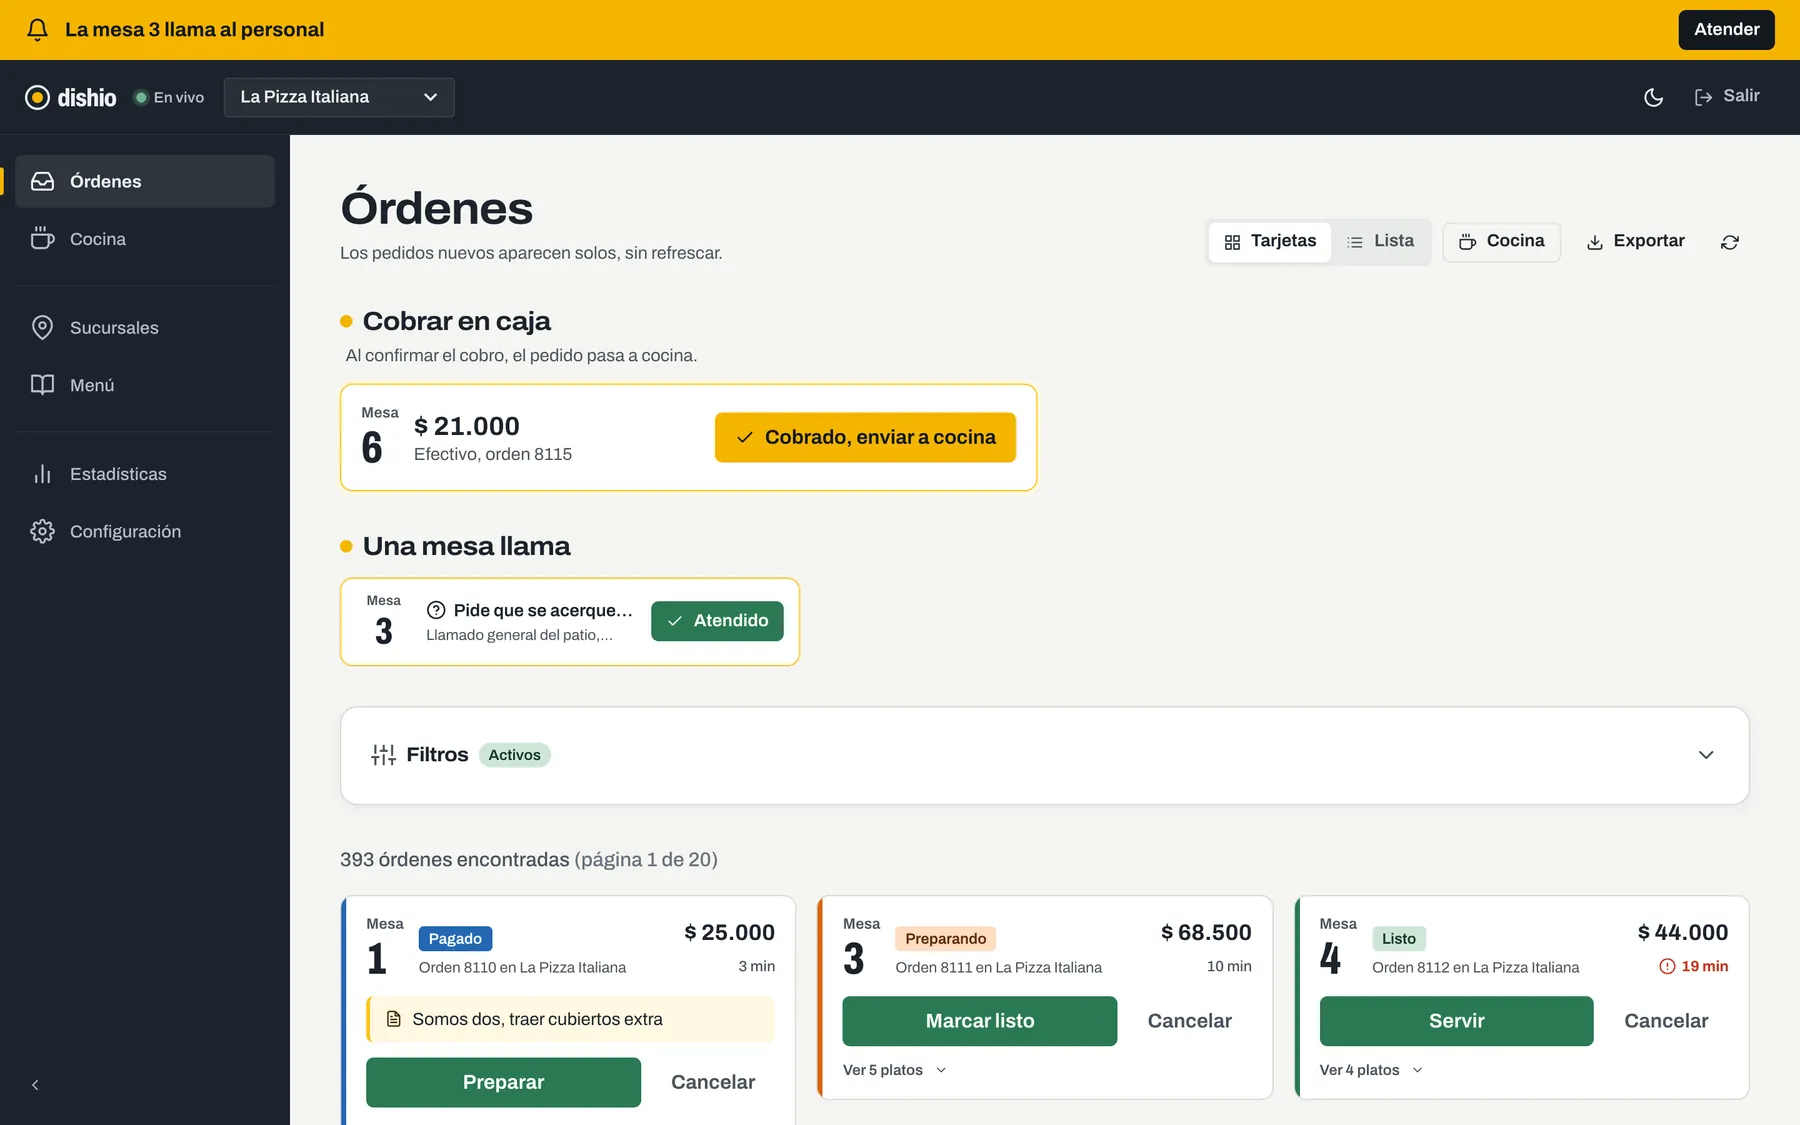Go to Cocina in the sidebar
Screen dimensions: 1800x1125
pyautogui.click(x=145, y=239)
